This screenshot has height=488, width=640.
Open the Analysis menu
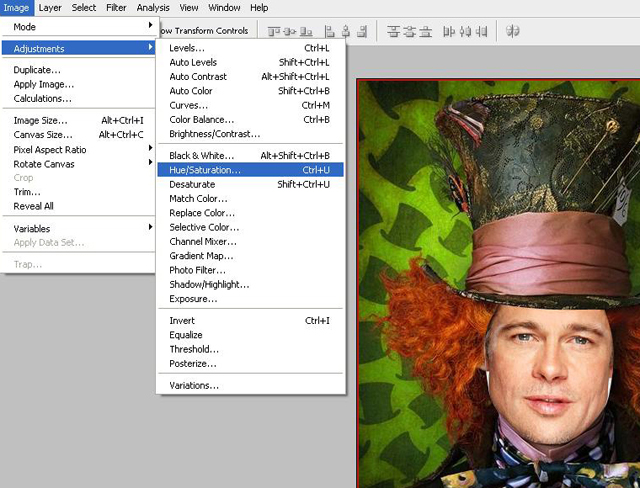153,8
